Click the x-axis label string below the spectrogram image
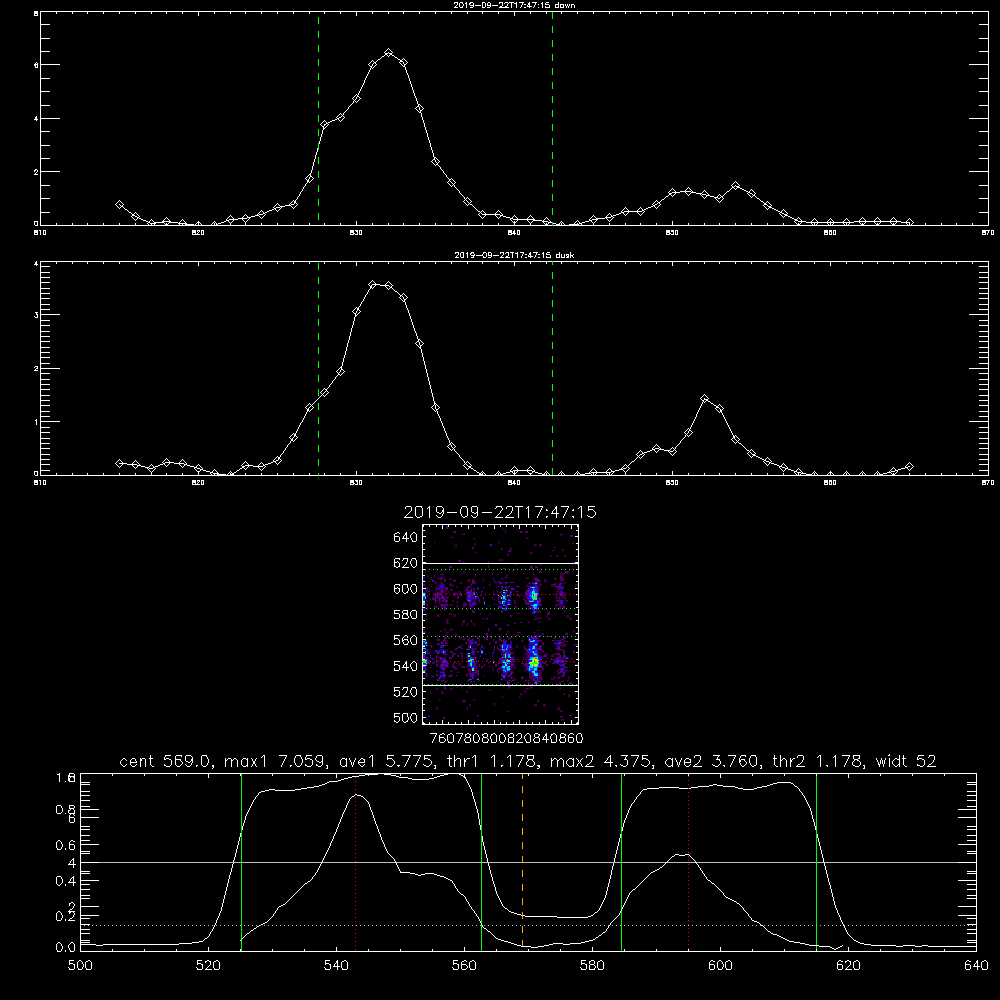 [506, 738]
